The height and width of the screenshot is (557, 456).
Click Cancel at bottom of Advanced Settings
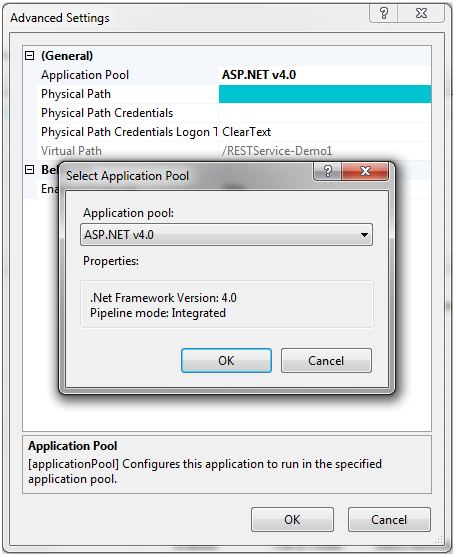click(389, 520)
